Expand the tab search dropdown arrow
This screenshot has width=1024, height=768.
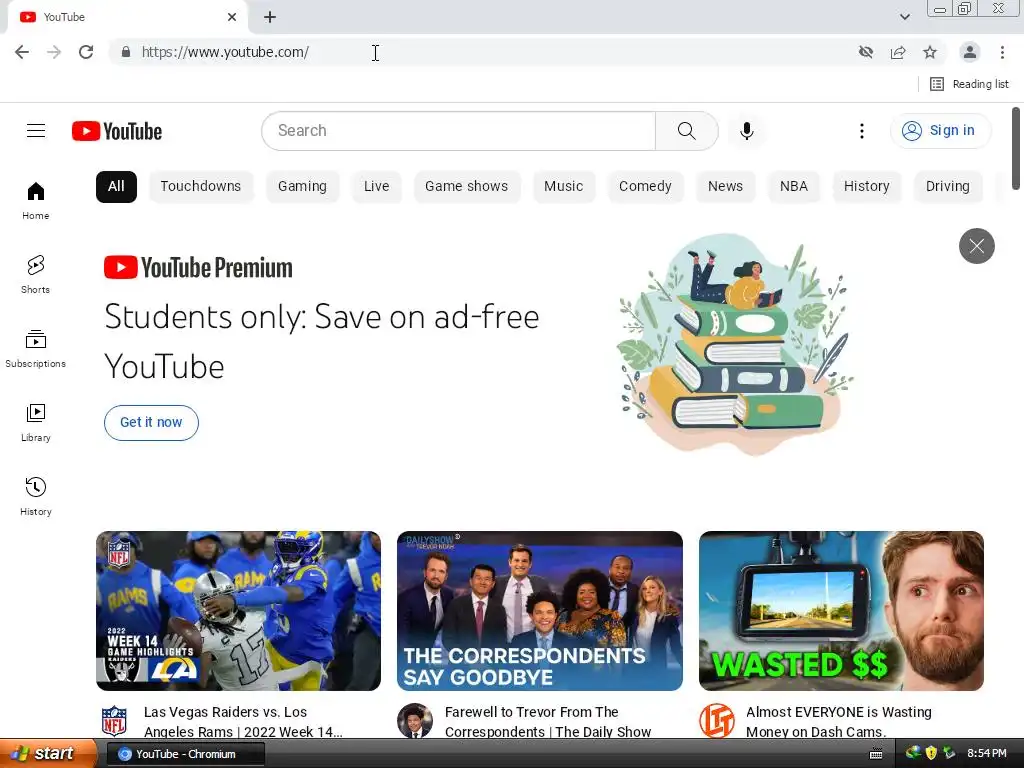904,17
